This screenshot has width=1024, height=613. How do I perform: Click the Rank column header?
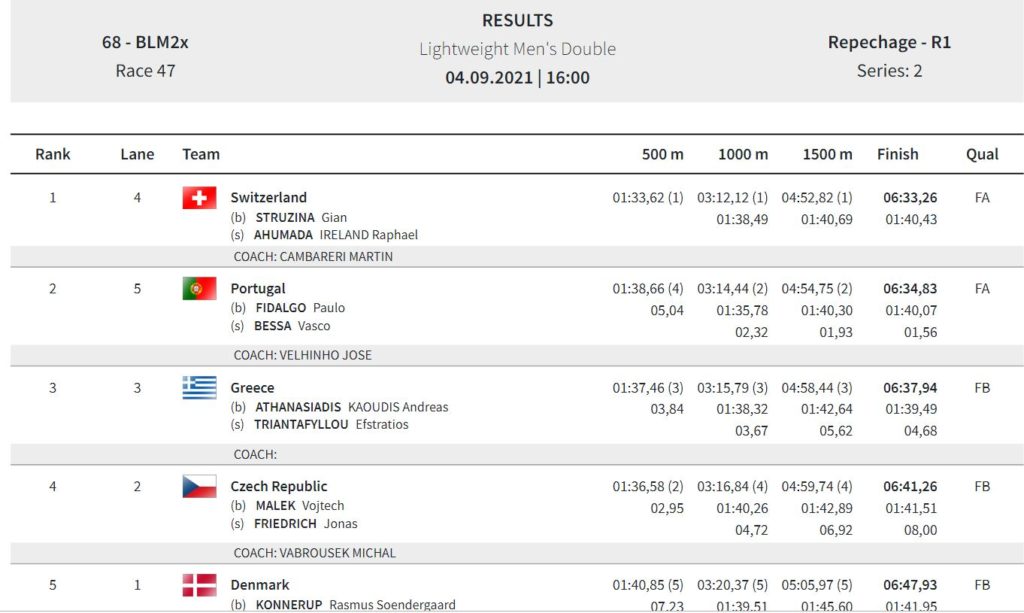point(53,154)
